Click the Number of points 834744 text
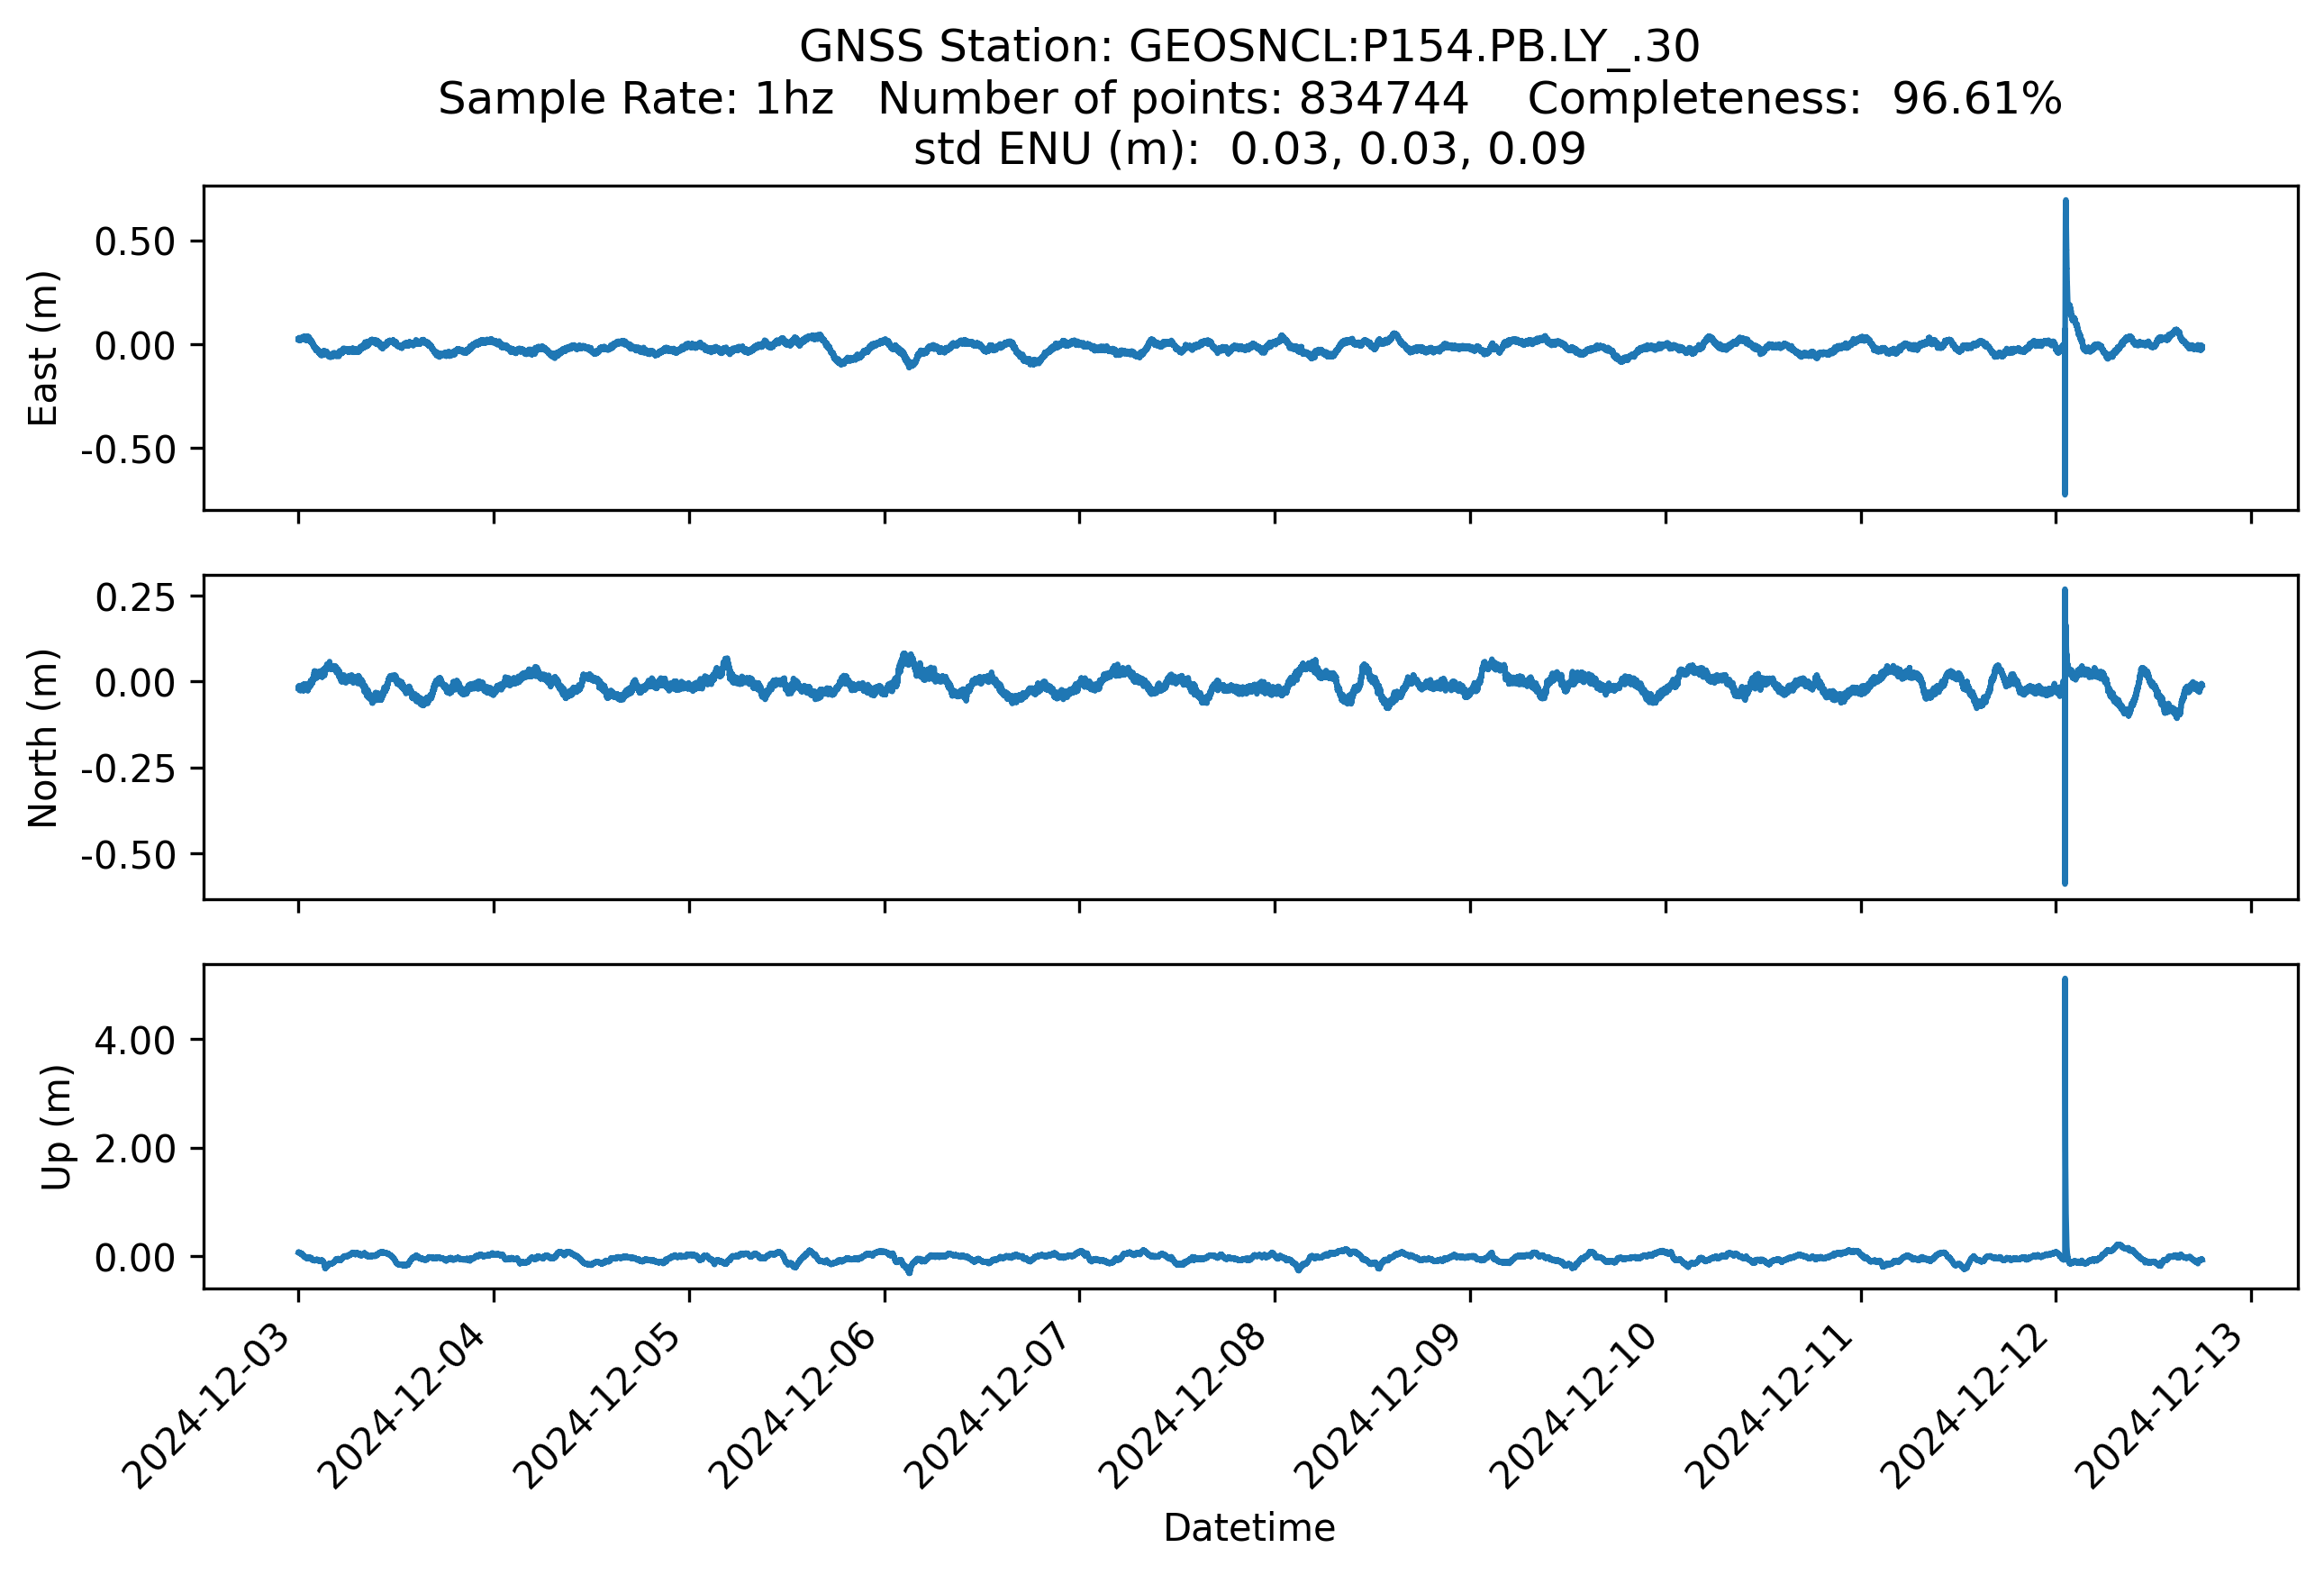 [x=1173, y=99]
